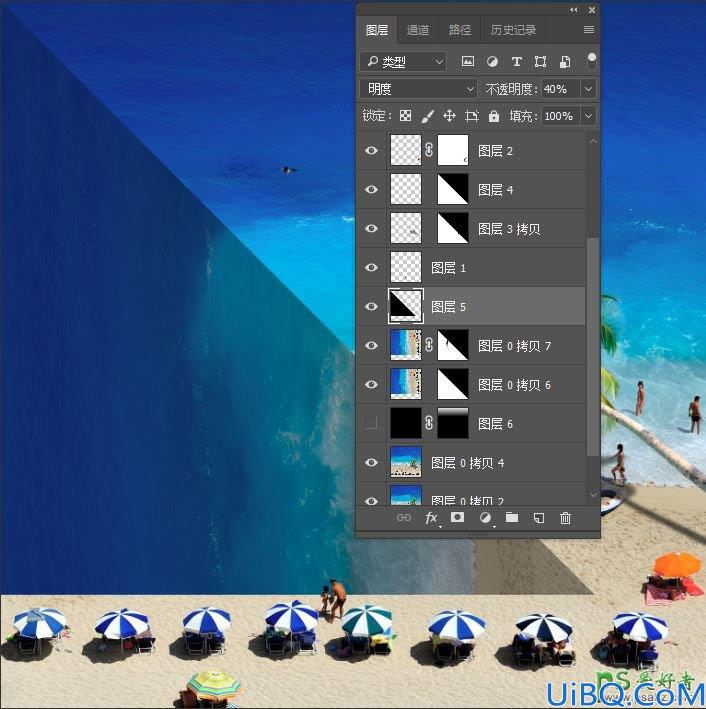Hide layer 图层 1

click(x=371, y=268)
